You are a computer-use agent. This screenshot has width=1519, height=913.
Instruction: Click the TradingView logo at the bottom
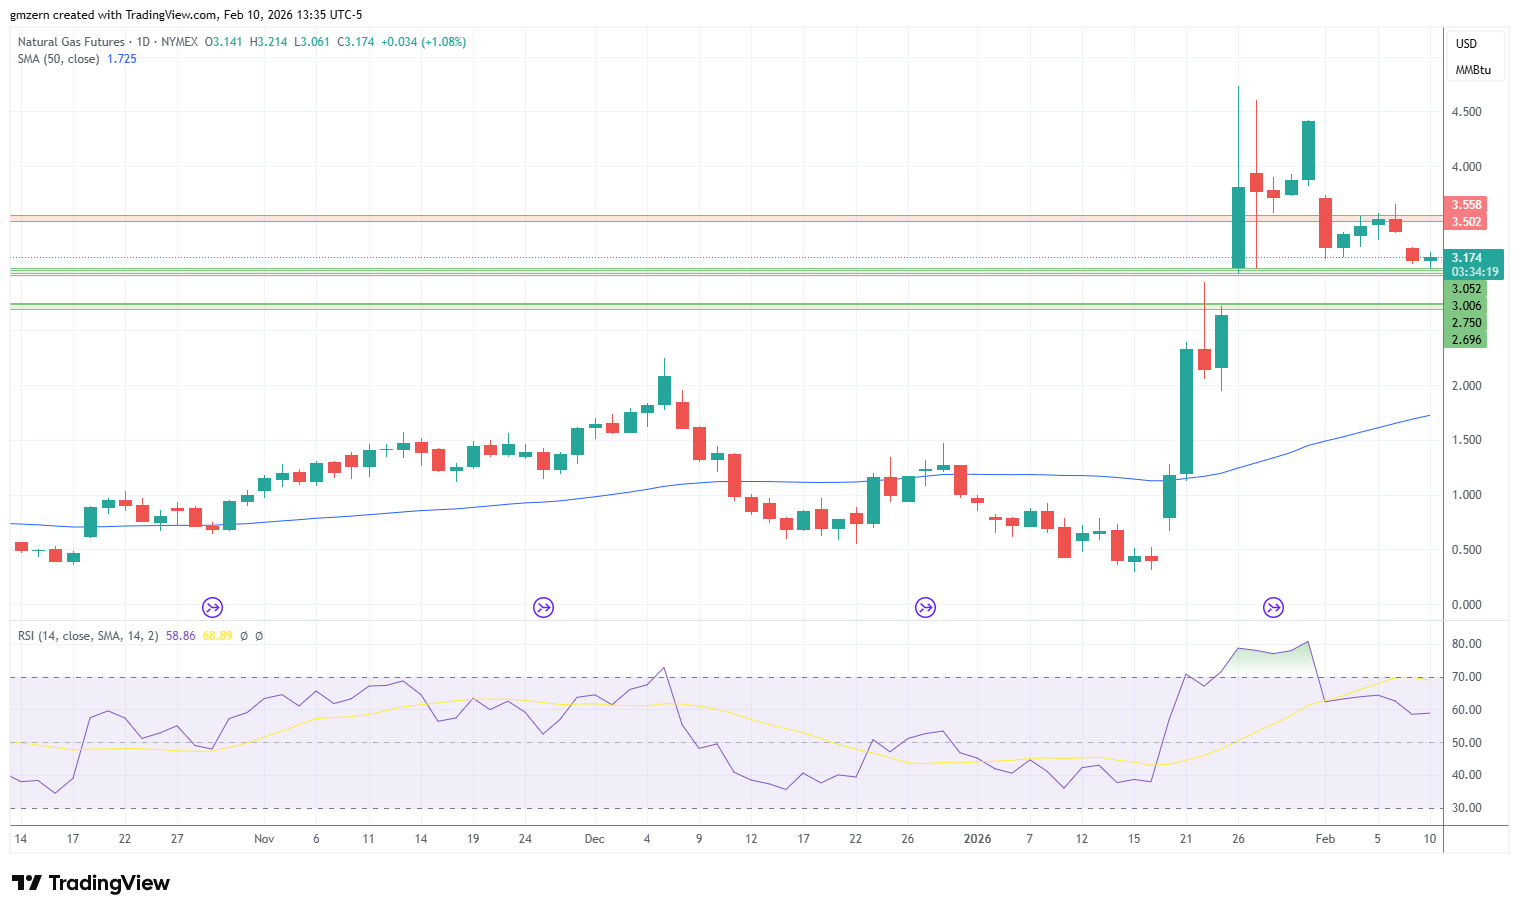point(91,883)
